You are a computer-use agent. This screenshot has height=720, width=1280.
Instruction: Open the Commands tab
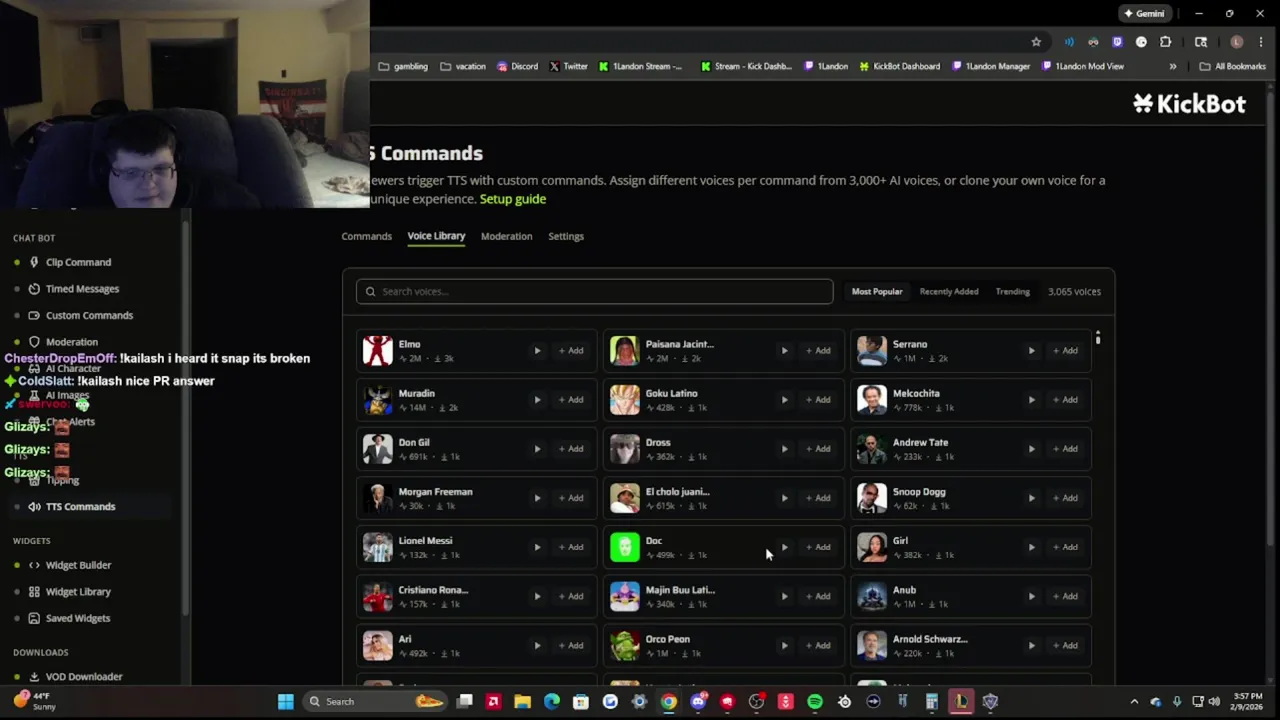tap(366, 236)
